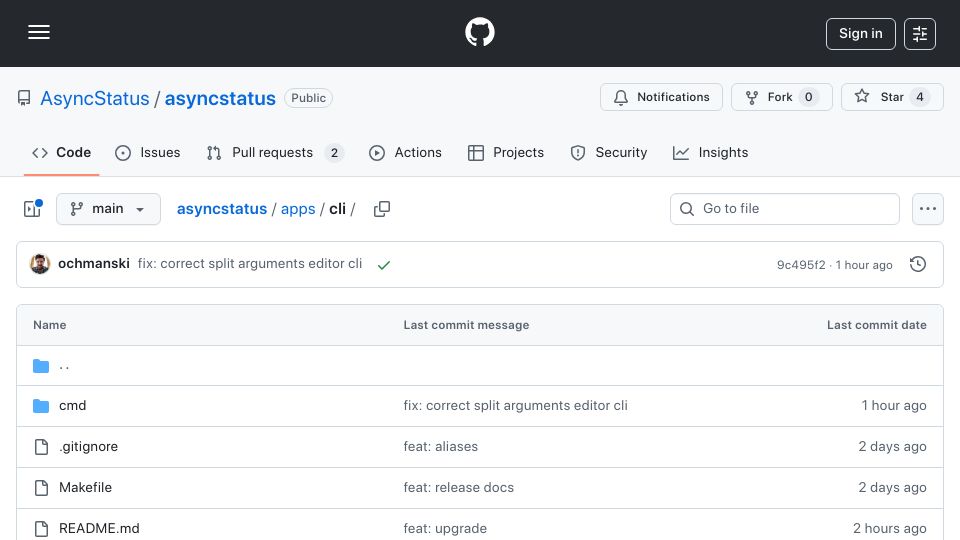
Task: Open asyncstatus repository link in header
Action: click(220, 99)
